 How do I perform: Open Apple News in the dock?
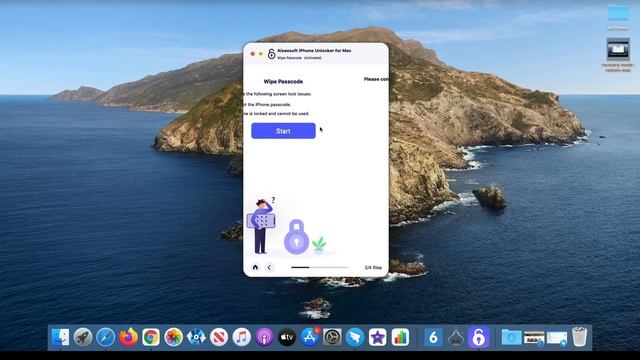coord(219,337)
